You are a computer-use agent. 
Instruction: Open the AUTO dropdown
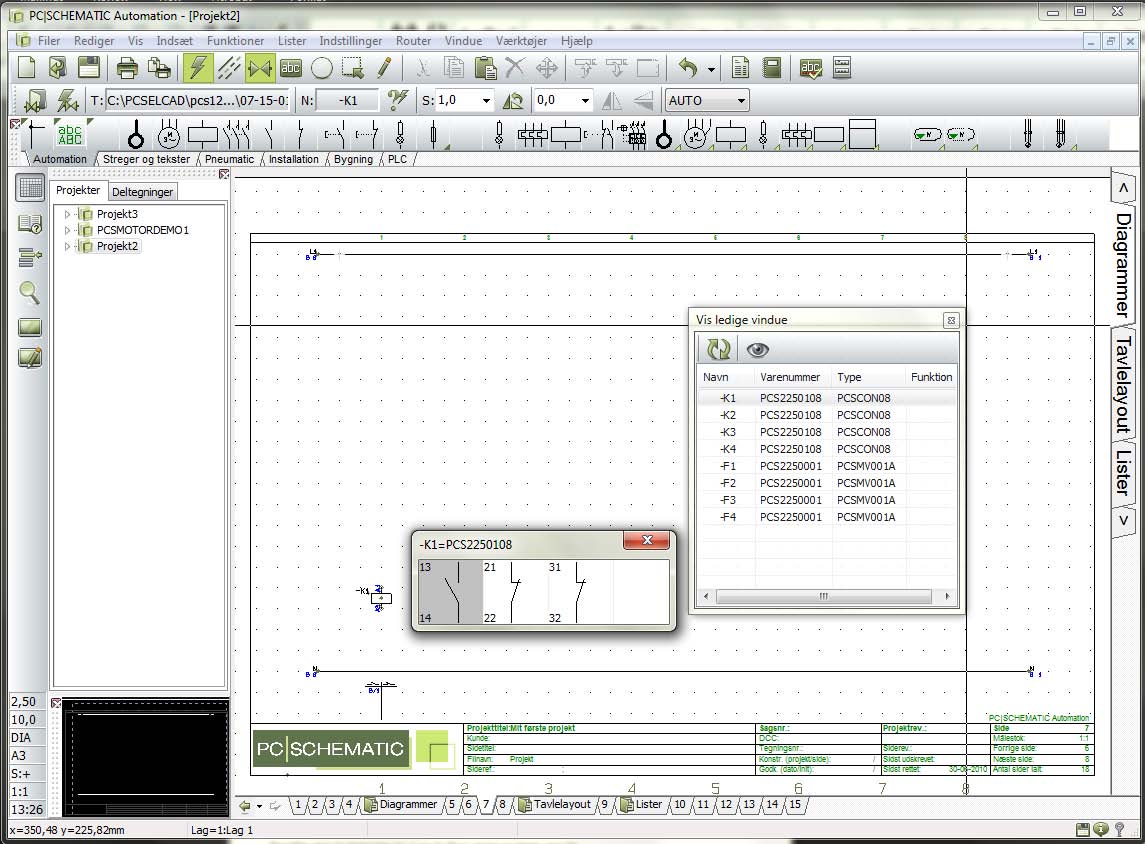[x=741, y=101]
